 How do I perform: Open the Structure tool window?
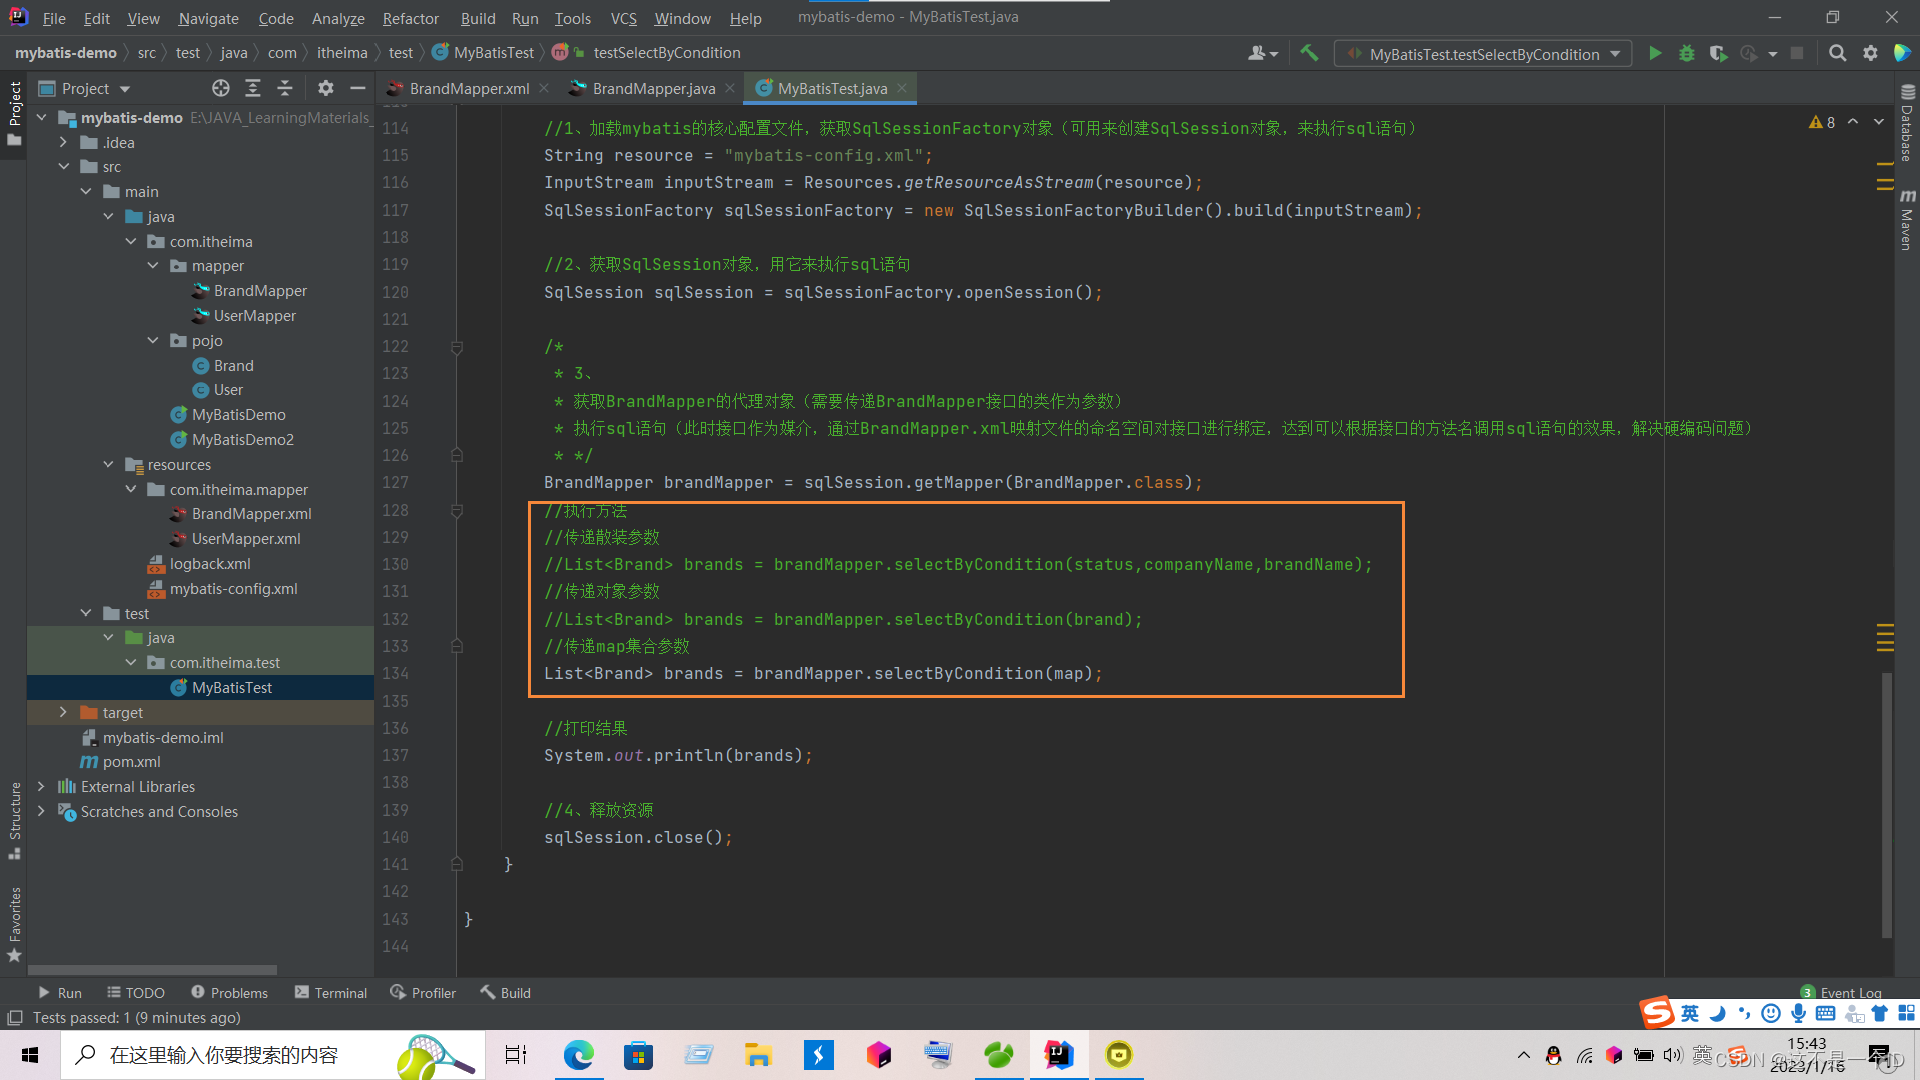pyautogui.click(x=15, y=820)
